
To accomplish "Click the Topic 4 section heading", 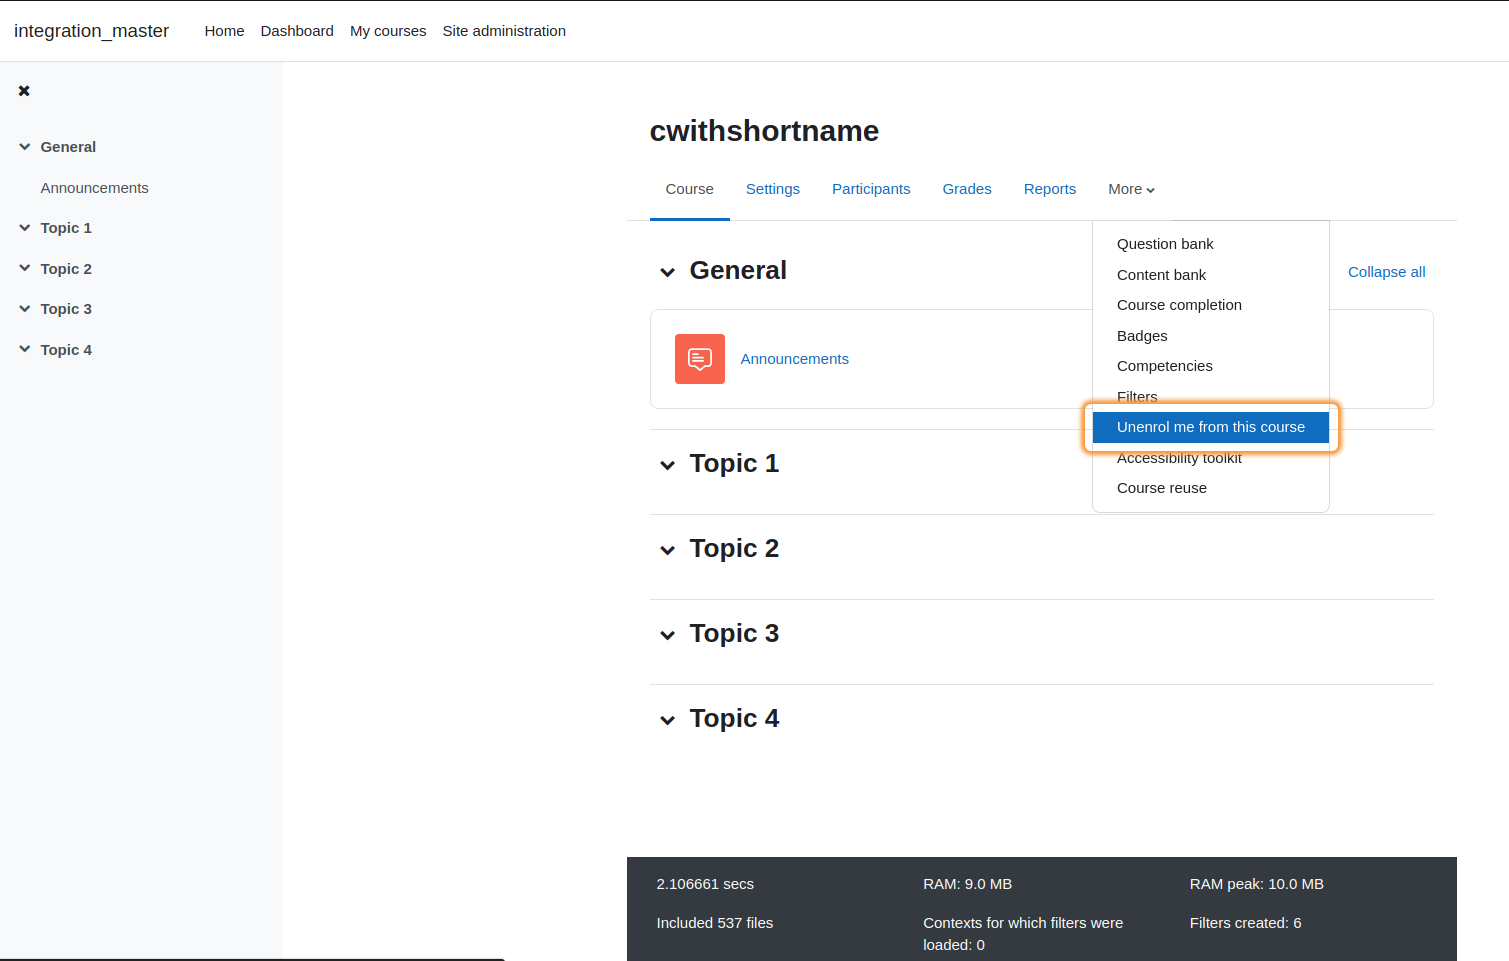I will [x=734, y=719].
